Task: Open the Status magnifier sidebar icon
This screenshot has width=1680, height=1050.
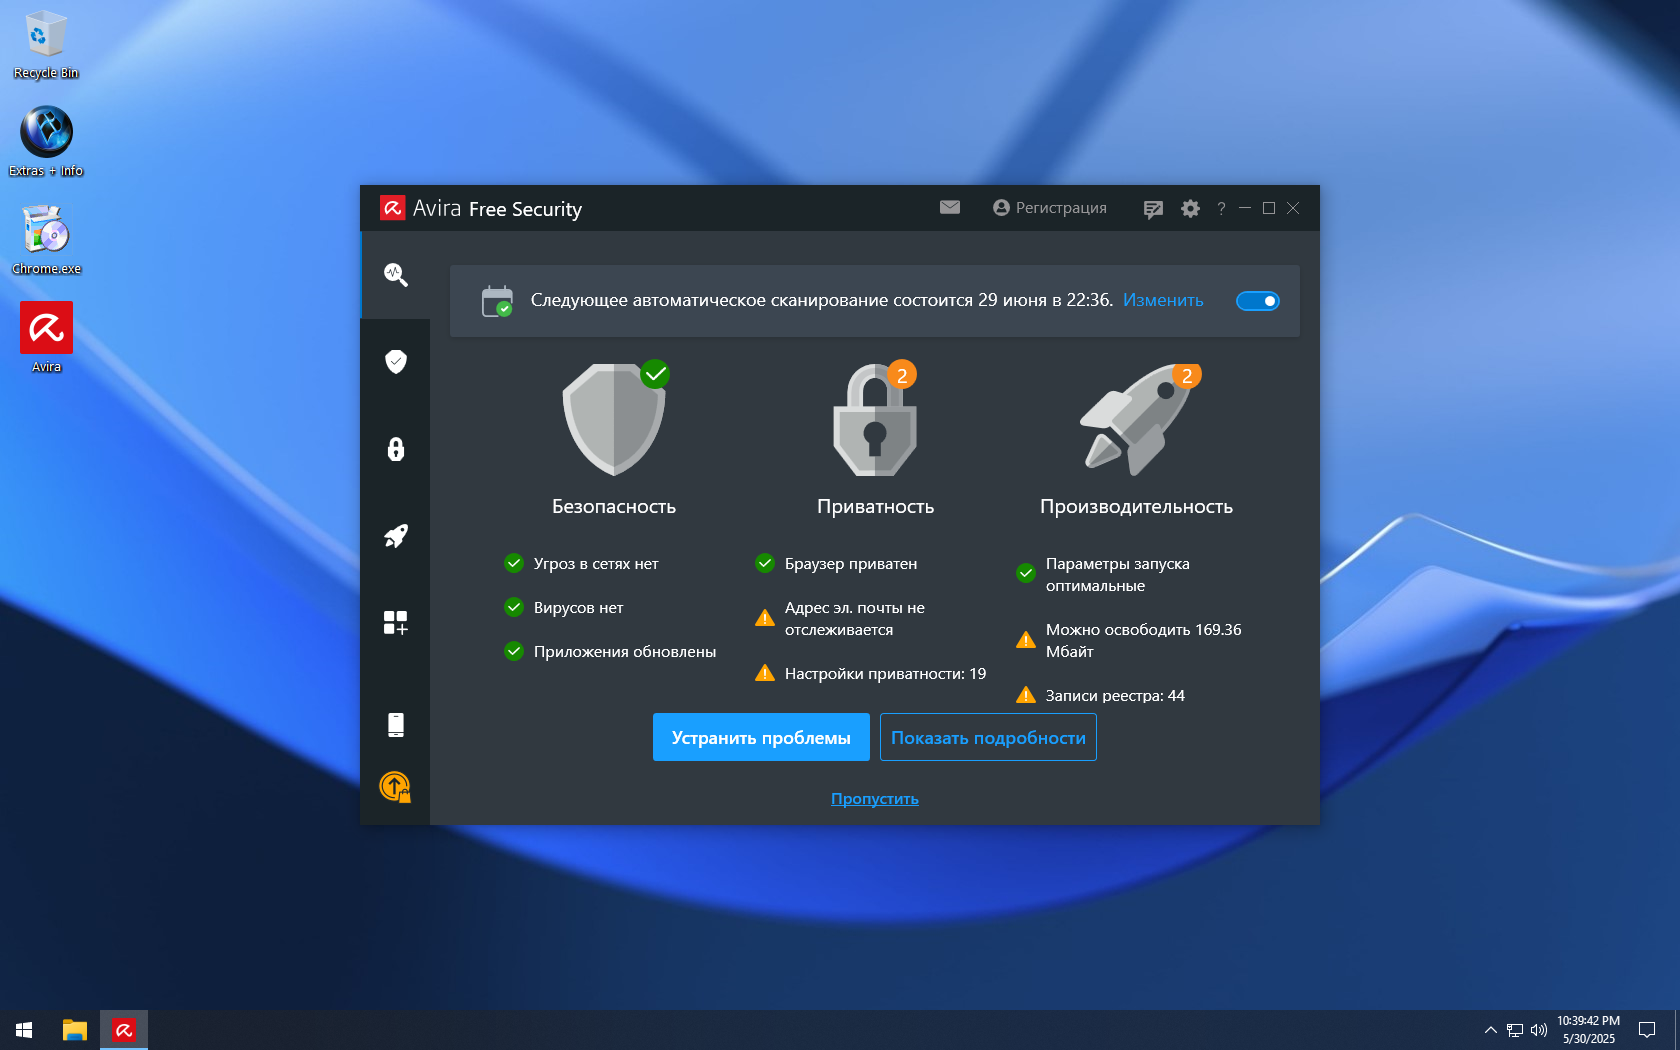Action: tap(396, 275)
